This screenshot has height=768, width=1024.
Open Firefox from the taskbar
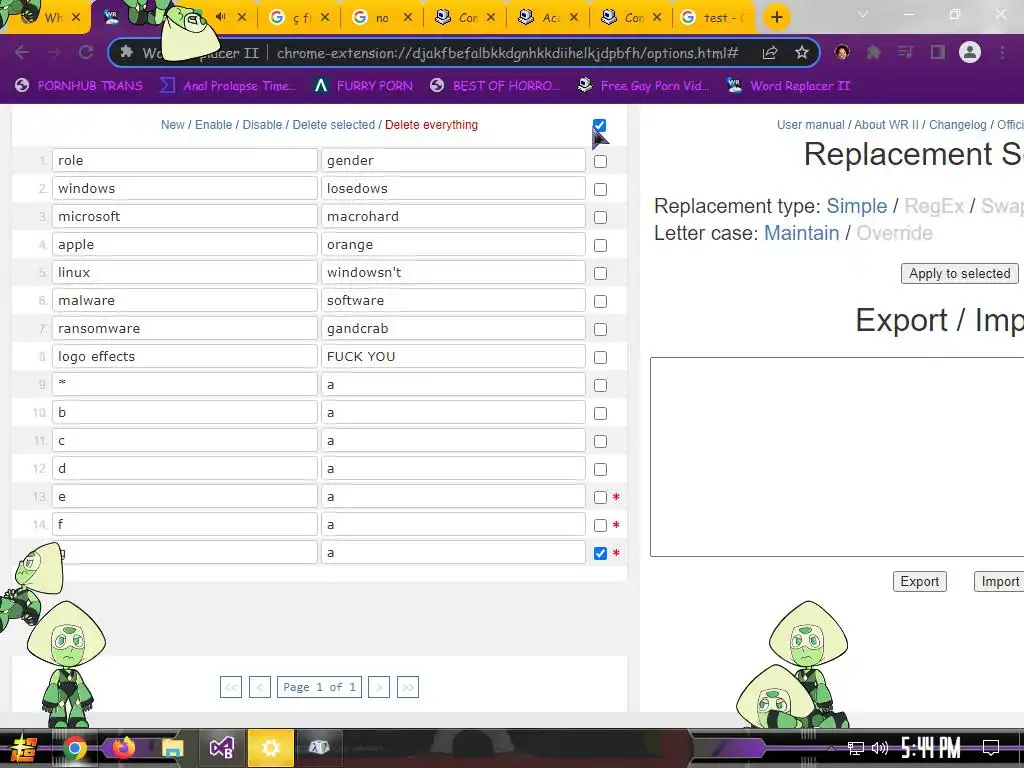point(123,748)
